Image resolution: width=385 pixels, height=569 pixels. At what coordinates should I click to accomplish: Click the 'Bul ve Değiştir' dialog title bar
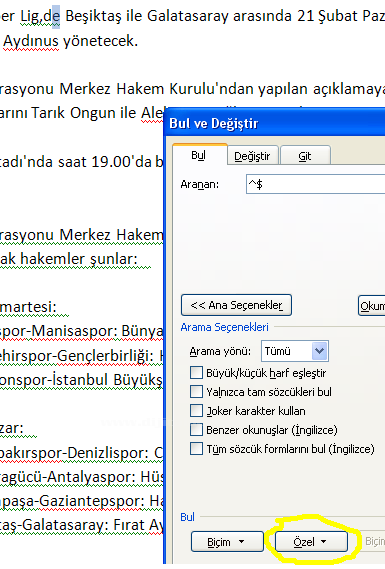(275, 123)
